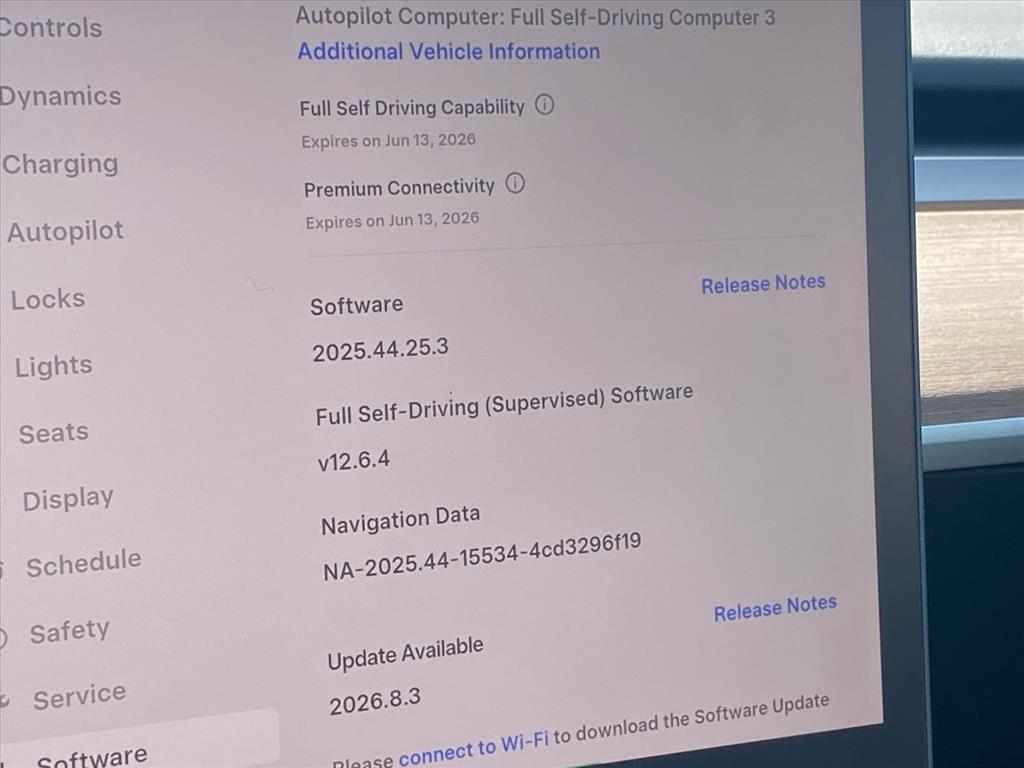1024x768 pixels.
Task: Choose Seats in the sidebar
Action: (54, 433)
